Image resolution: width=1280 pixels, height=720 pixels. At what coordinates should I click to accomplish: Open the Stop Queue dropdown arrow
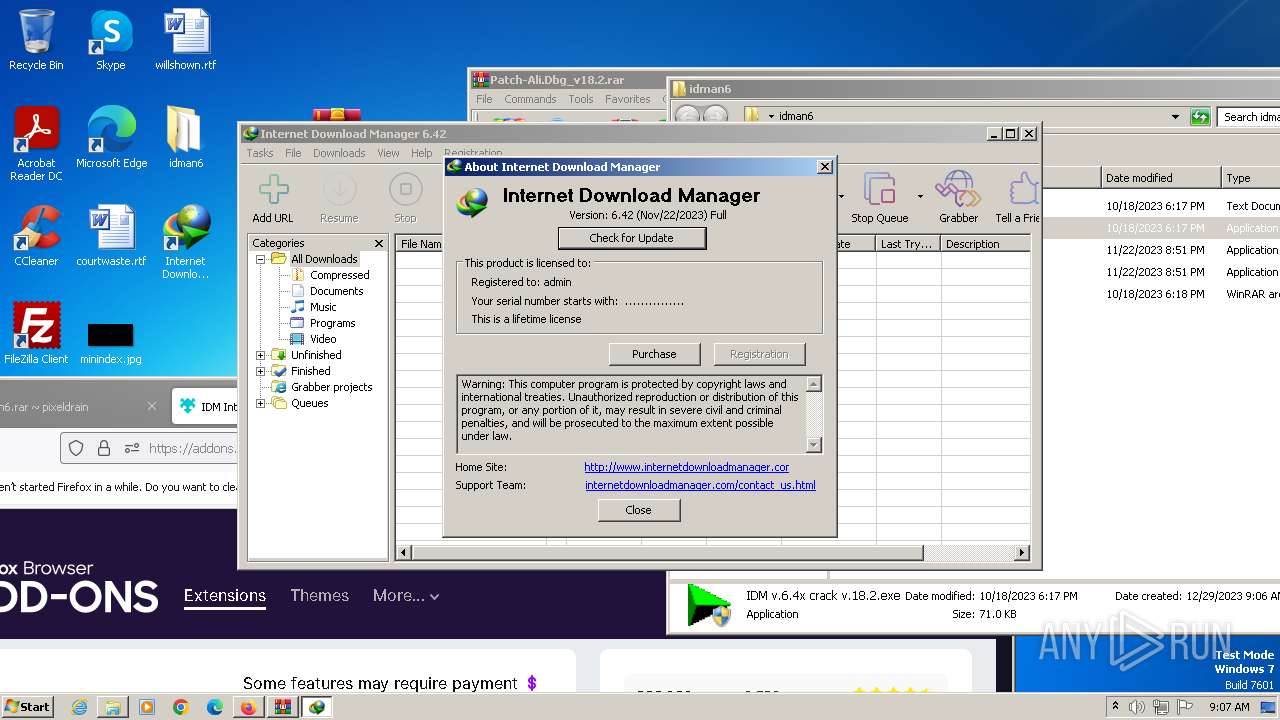(x=920, y=196)
